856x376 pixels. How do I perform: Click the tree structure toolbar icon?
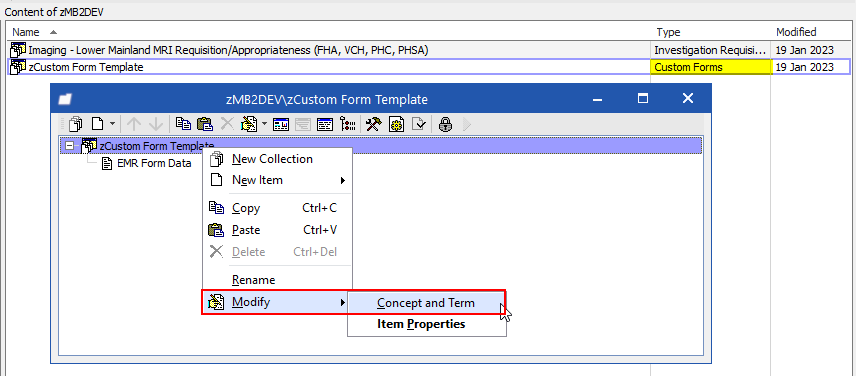[348, 124]
